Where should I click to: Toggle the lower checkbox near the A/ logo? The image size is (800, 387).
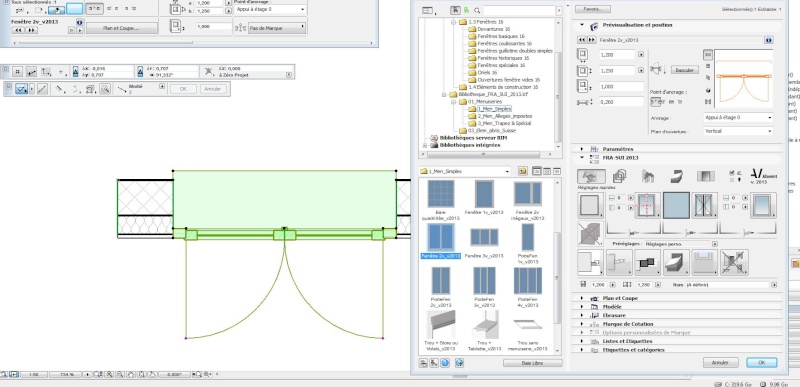tap(733, 179)
